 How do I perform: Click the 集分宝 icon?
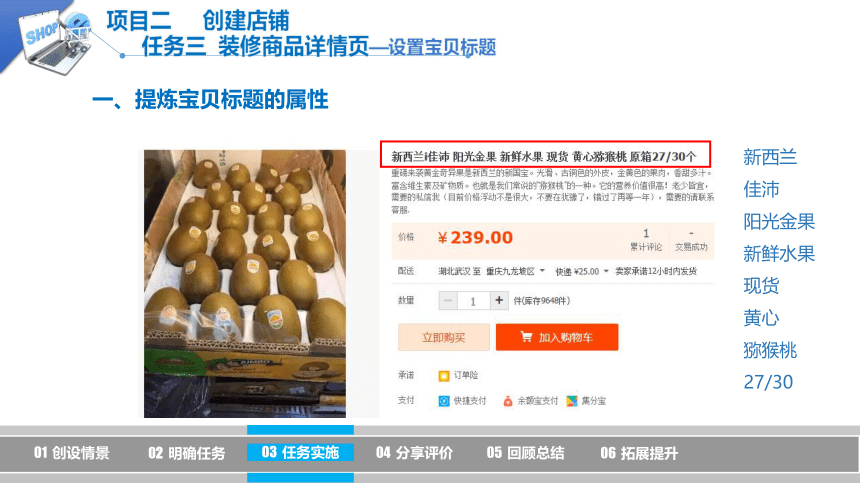(x=572, y=401)
